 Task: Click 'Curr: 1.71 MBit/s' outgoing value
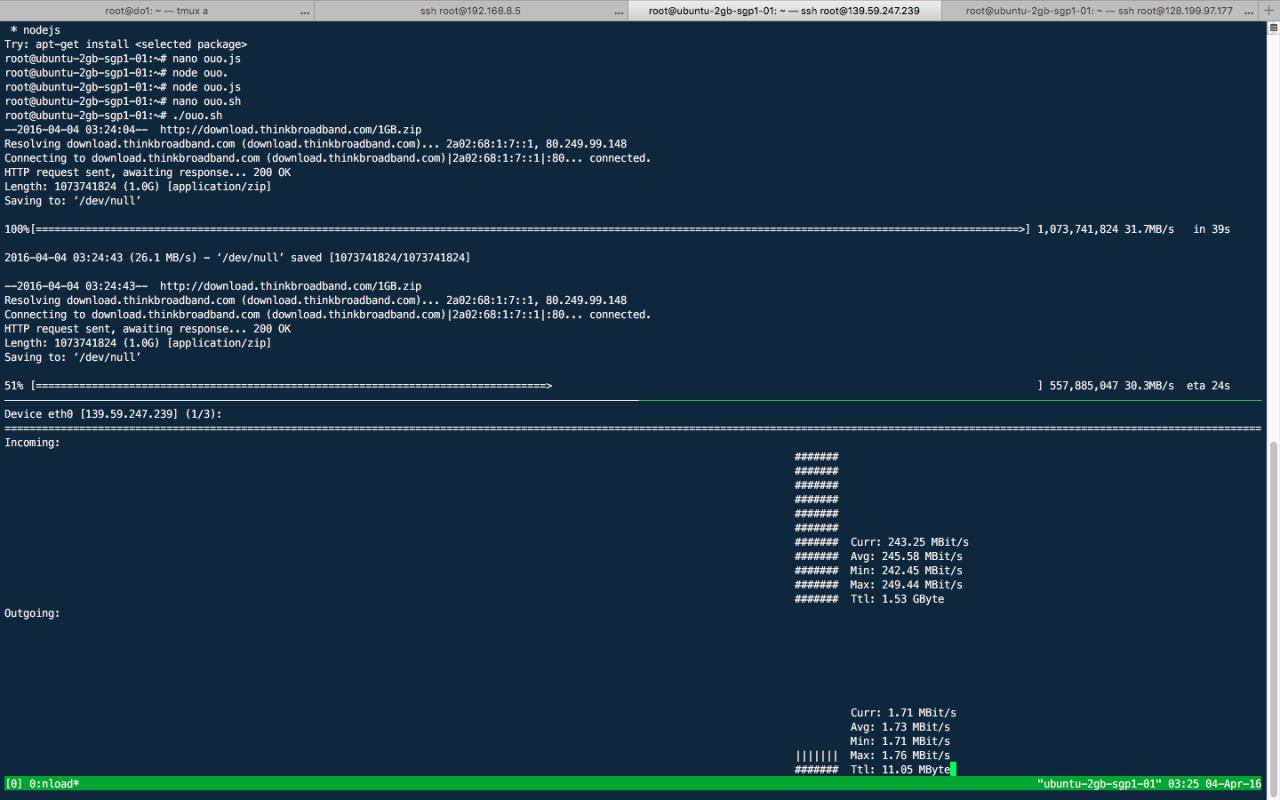pyautogui.click(x=903, y=712)
